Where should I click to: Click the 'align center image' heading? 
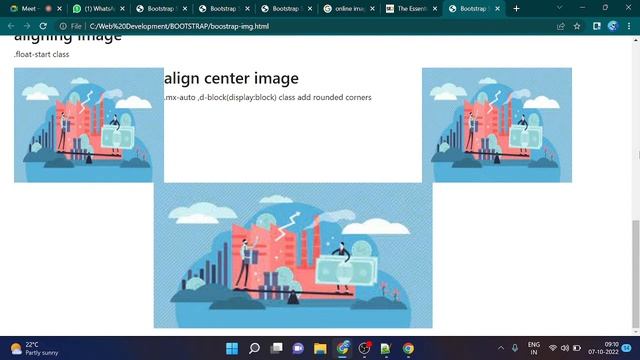click(231, 78)
